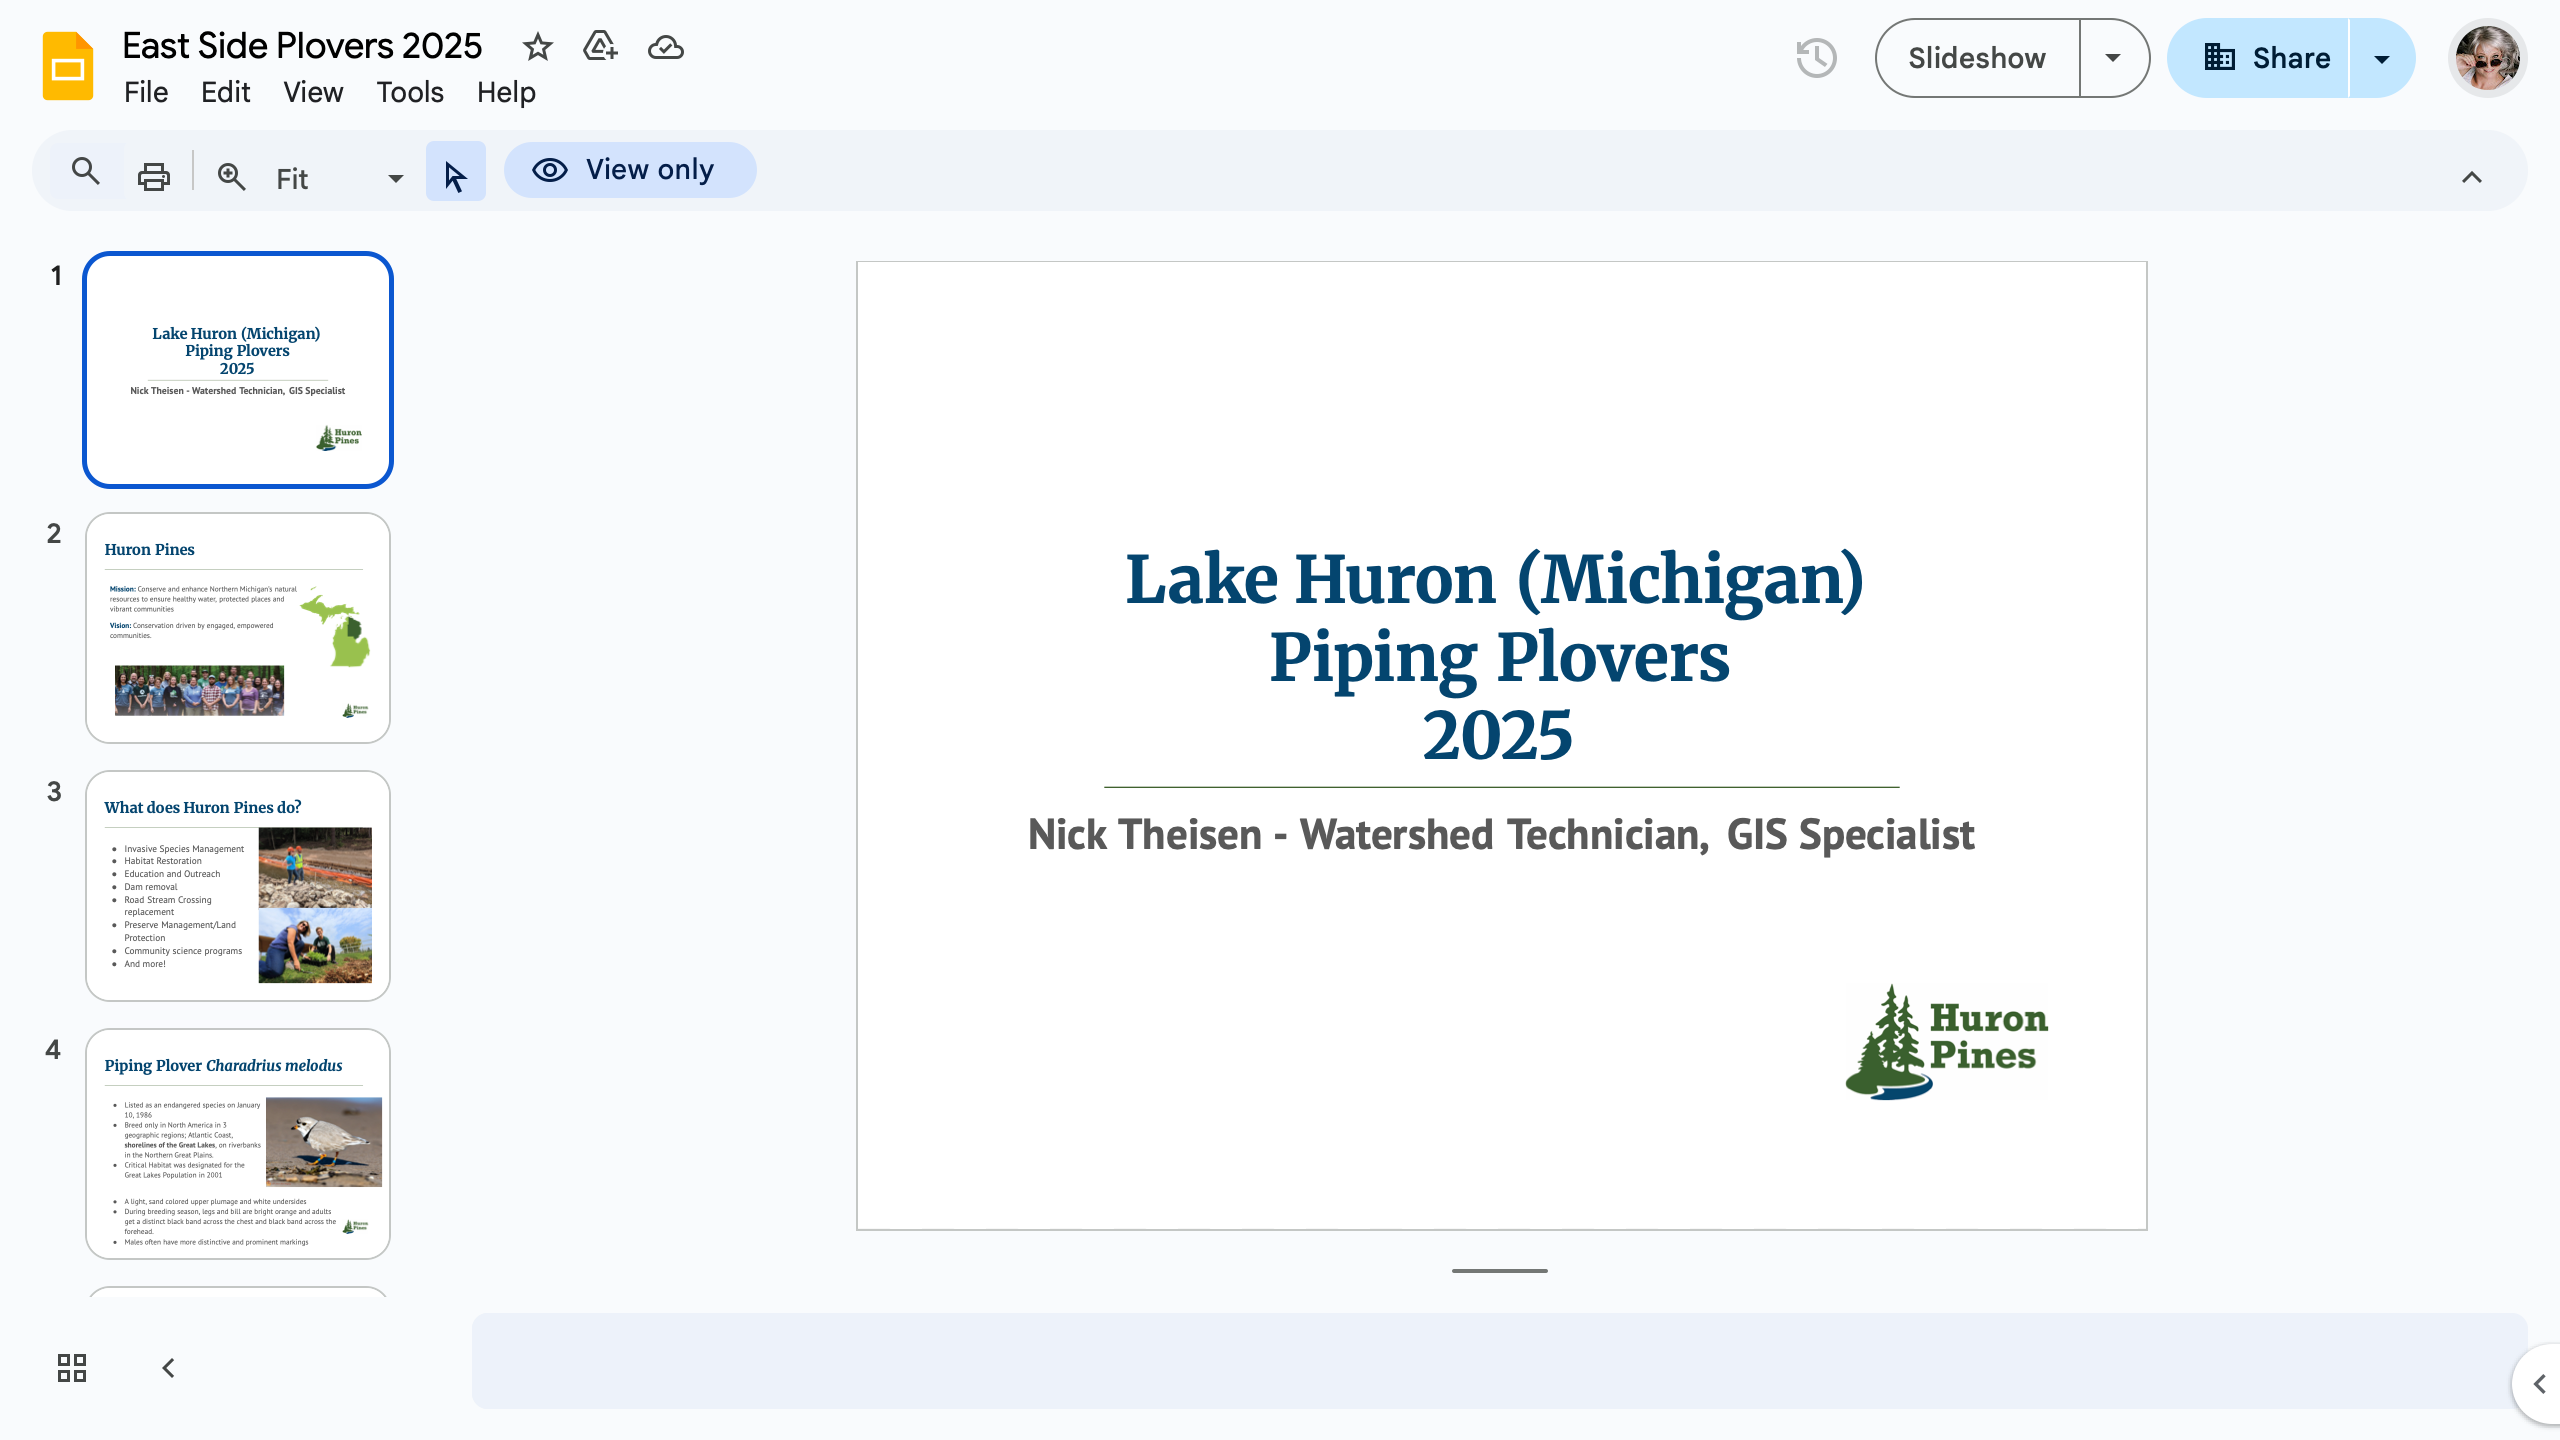Open the File menu
This screenshot has height=1440, width=2560.
pyautogui.click(x=146, y=92)
